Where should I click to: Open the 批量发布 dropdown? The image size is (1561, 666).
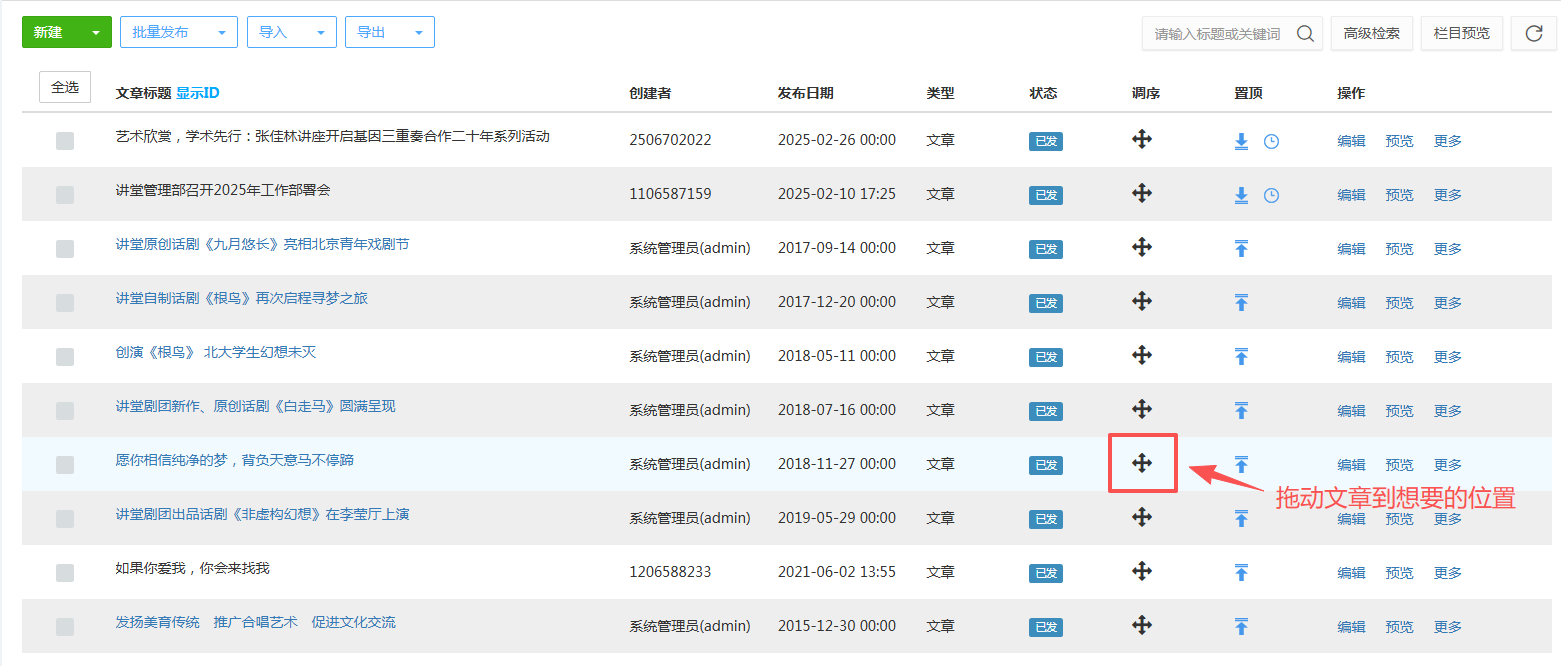coord(179,32)
